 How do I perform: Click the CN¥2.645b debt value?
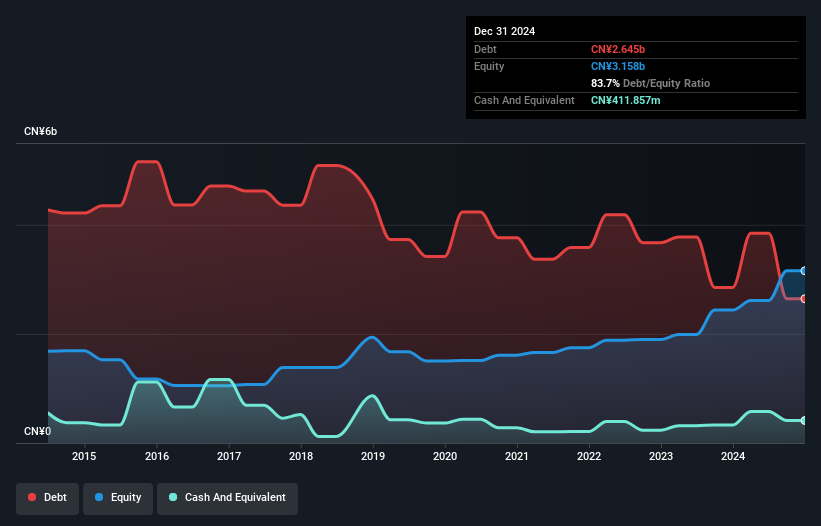coord(618,49)
